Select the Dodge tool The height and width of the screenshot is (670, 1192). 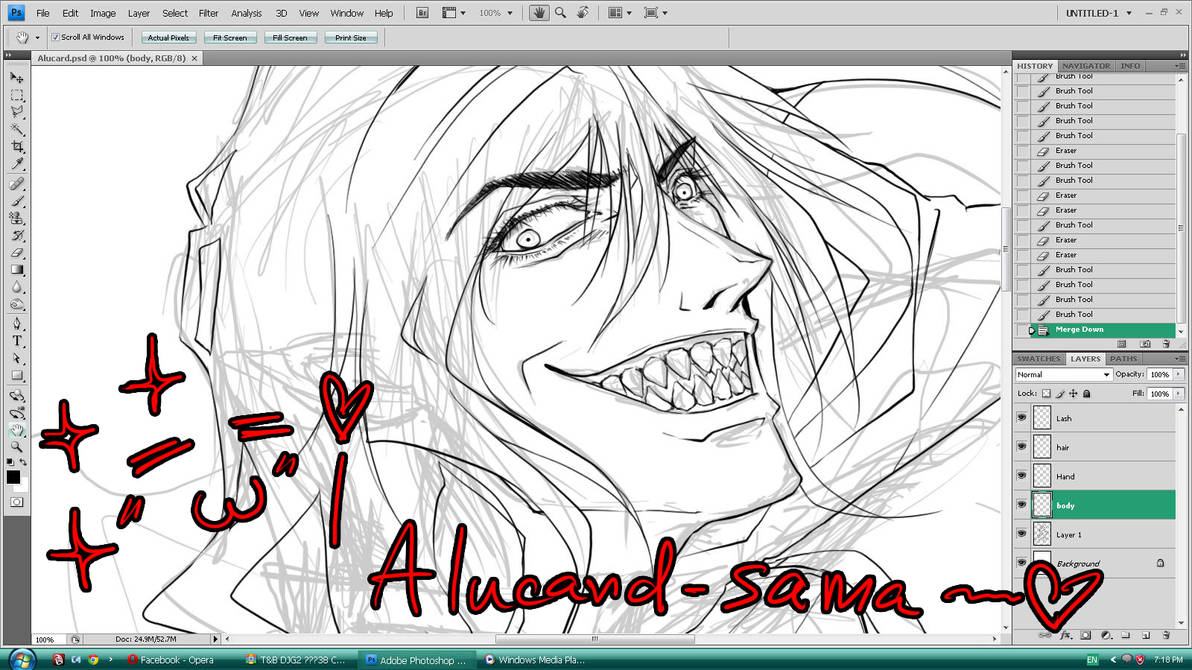pyautogui.click(x=17, y=304)
